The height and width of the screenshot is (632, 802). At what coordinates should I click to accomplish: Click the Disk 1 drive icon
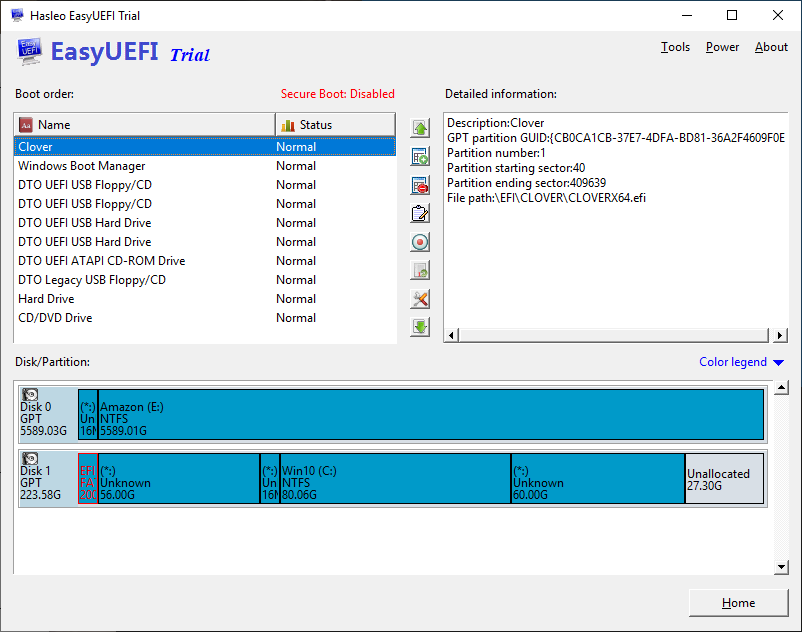pos(30,458)
